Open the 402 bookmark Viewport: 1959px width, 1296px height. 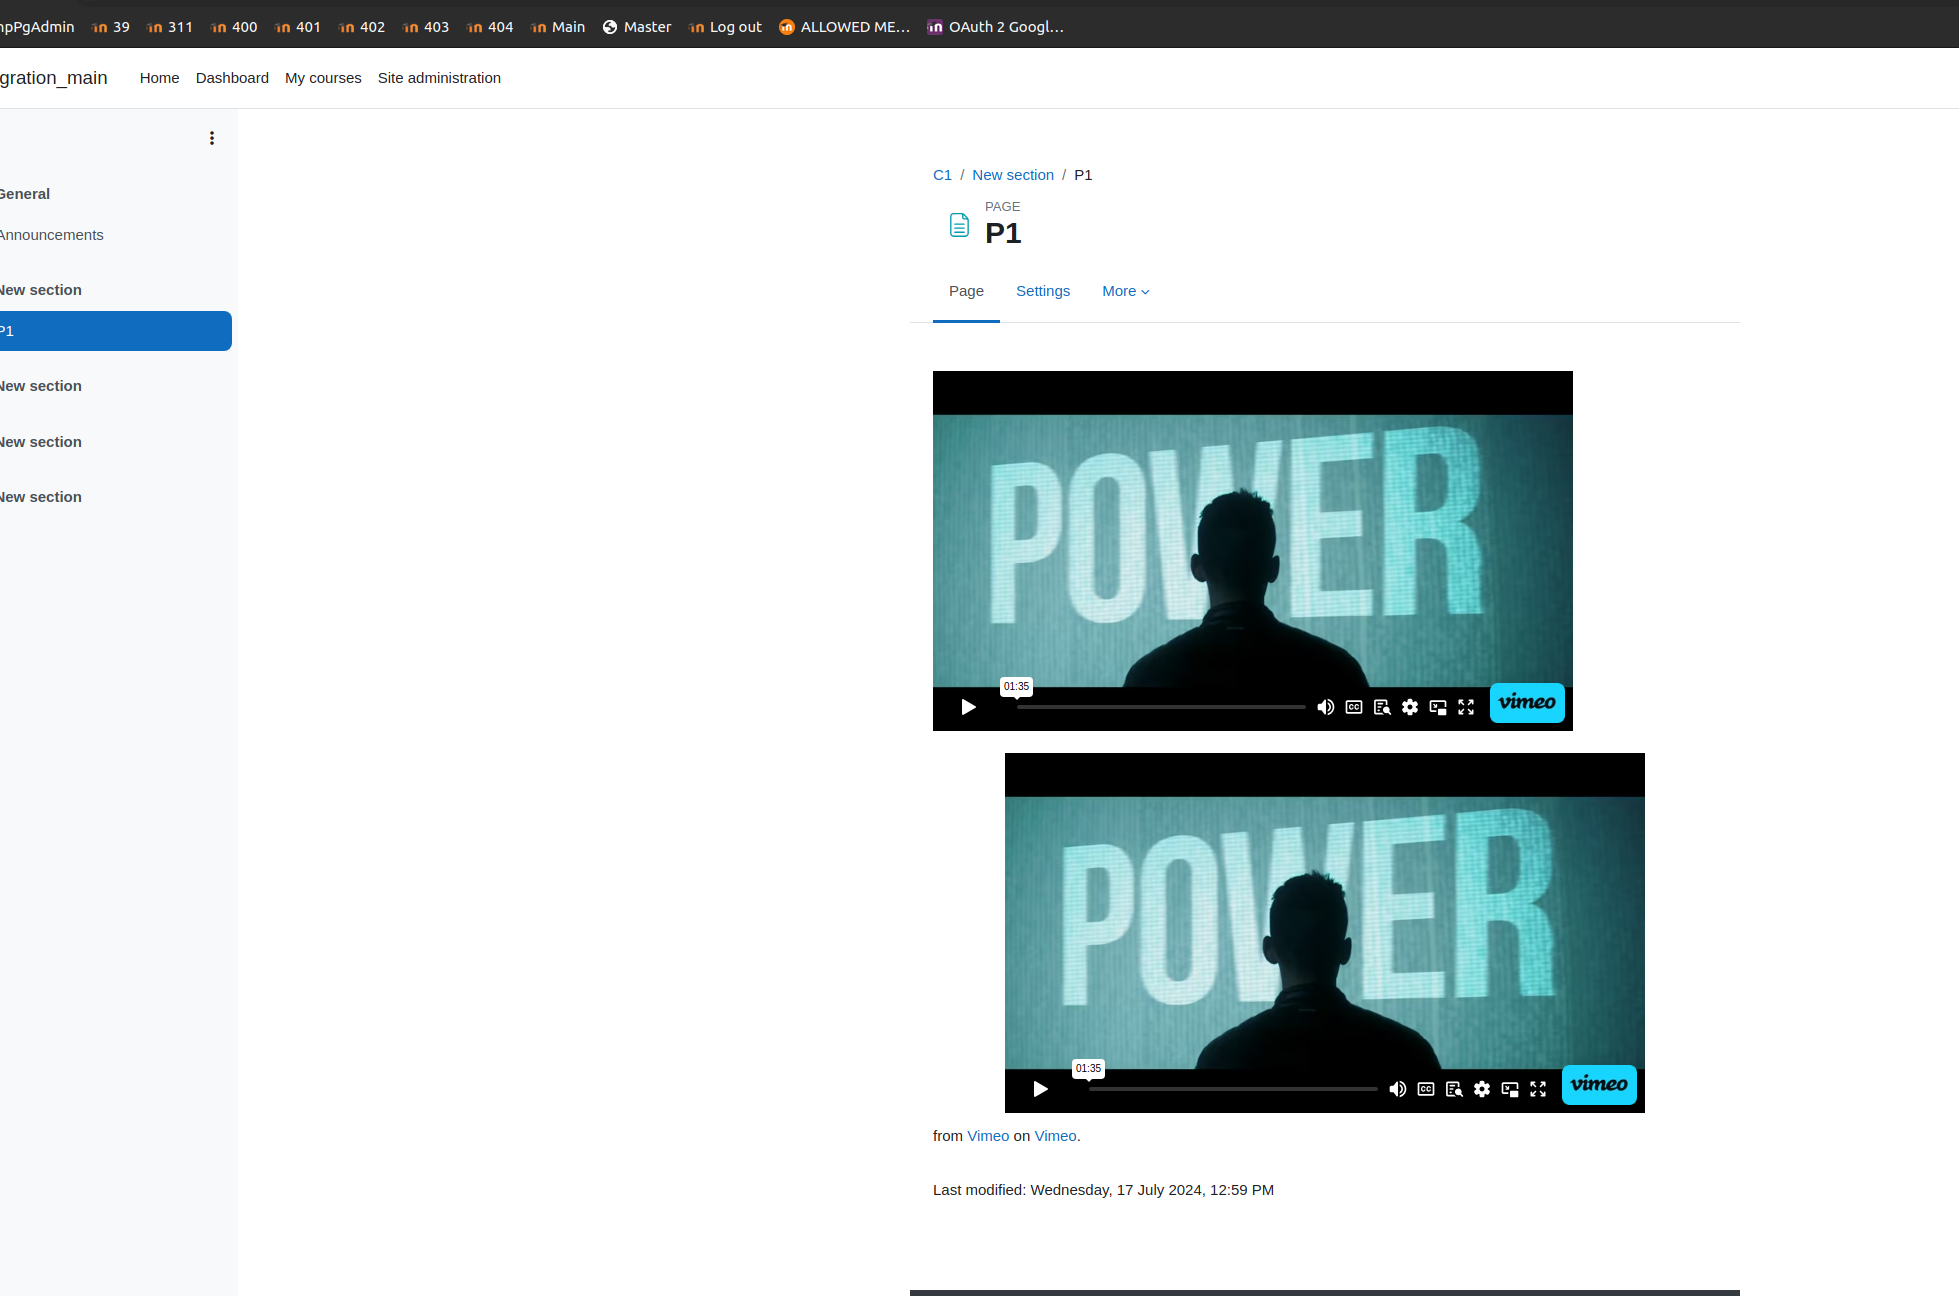[362, 27]
